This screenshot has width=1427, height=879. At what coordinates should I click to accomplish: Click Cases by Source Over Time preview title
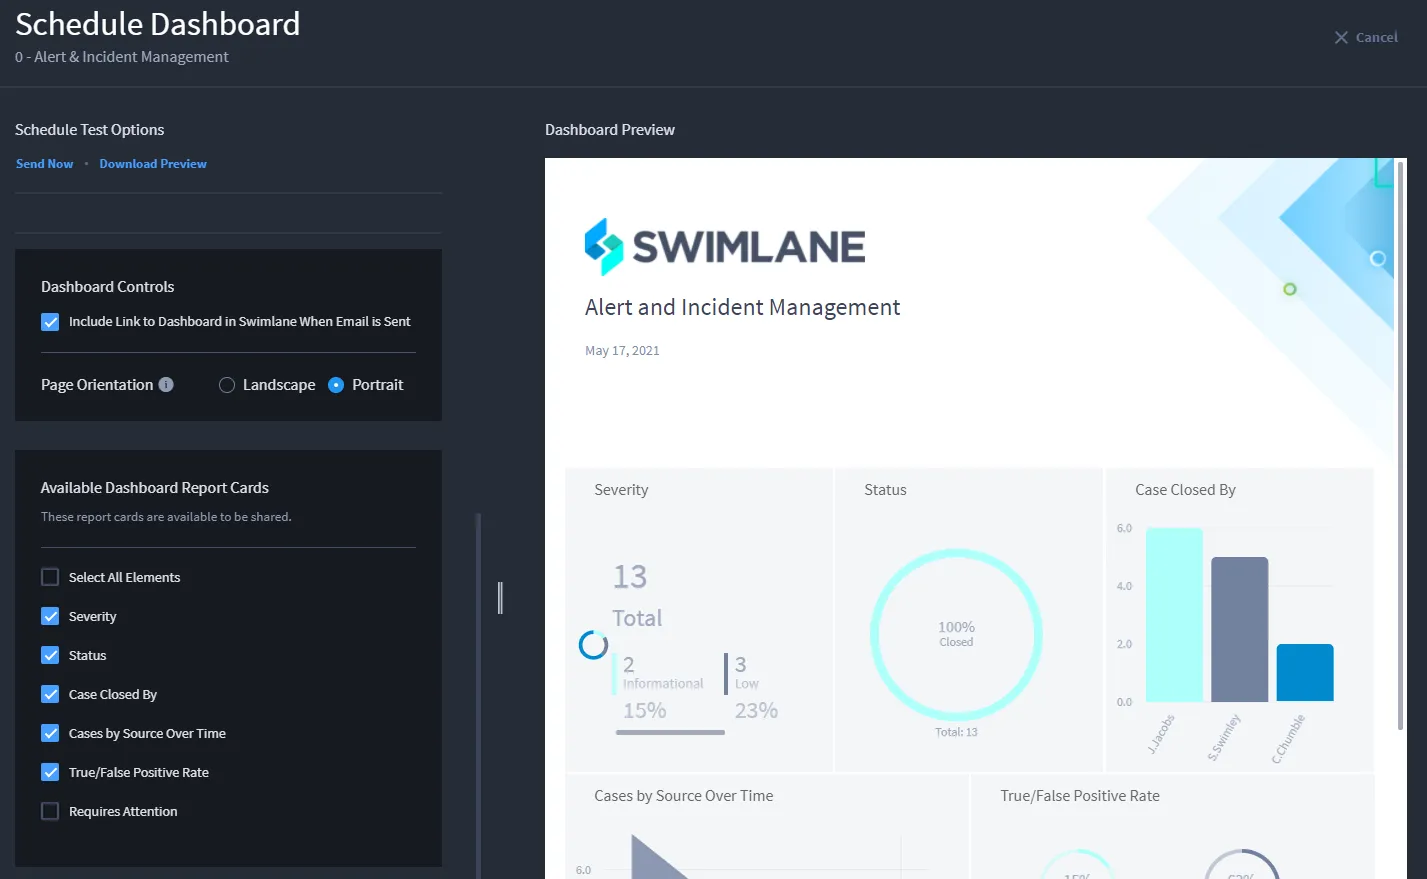684,796
